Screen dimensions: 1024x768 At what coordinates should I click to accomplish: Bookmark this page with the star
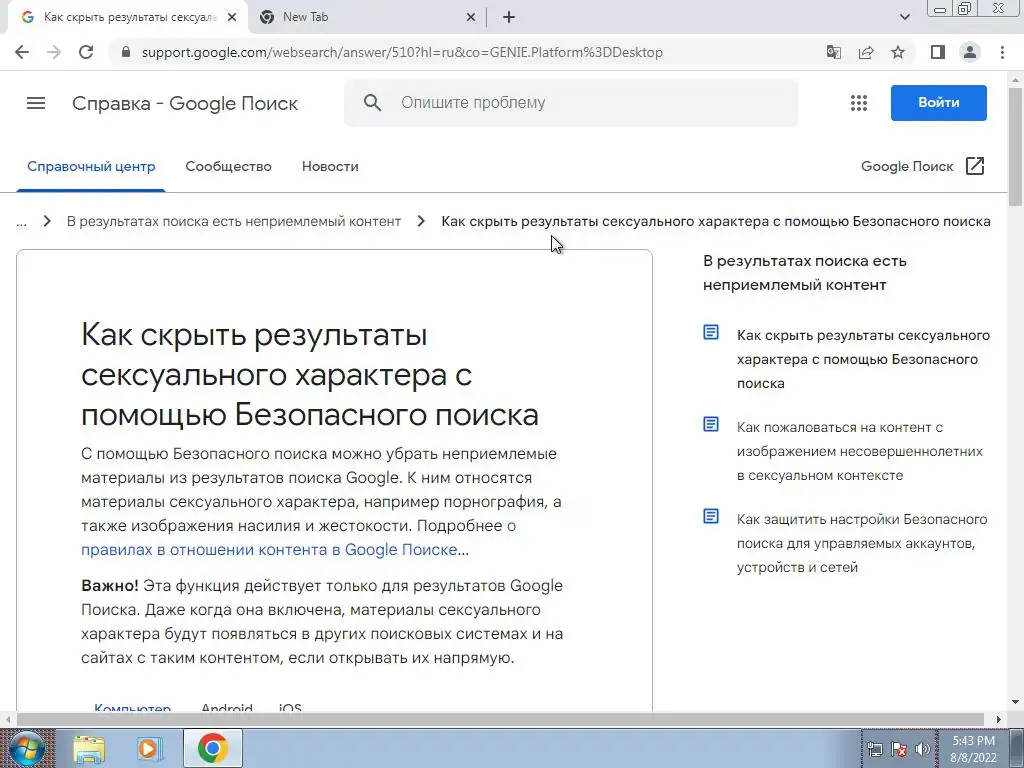[898, 52]
